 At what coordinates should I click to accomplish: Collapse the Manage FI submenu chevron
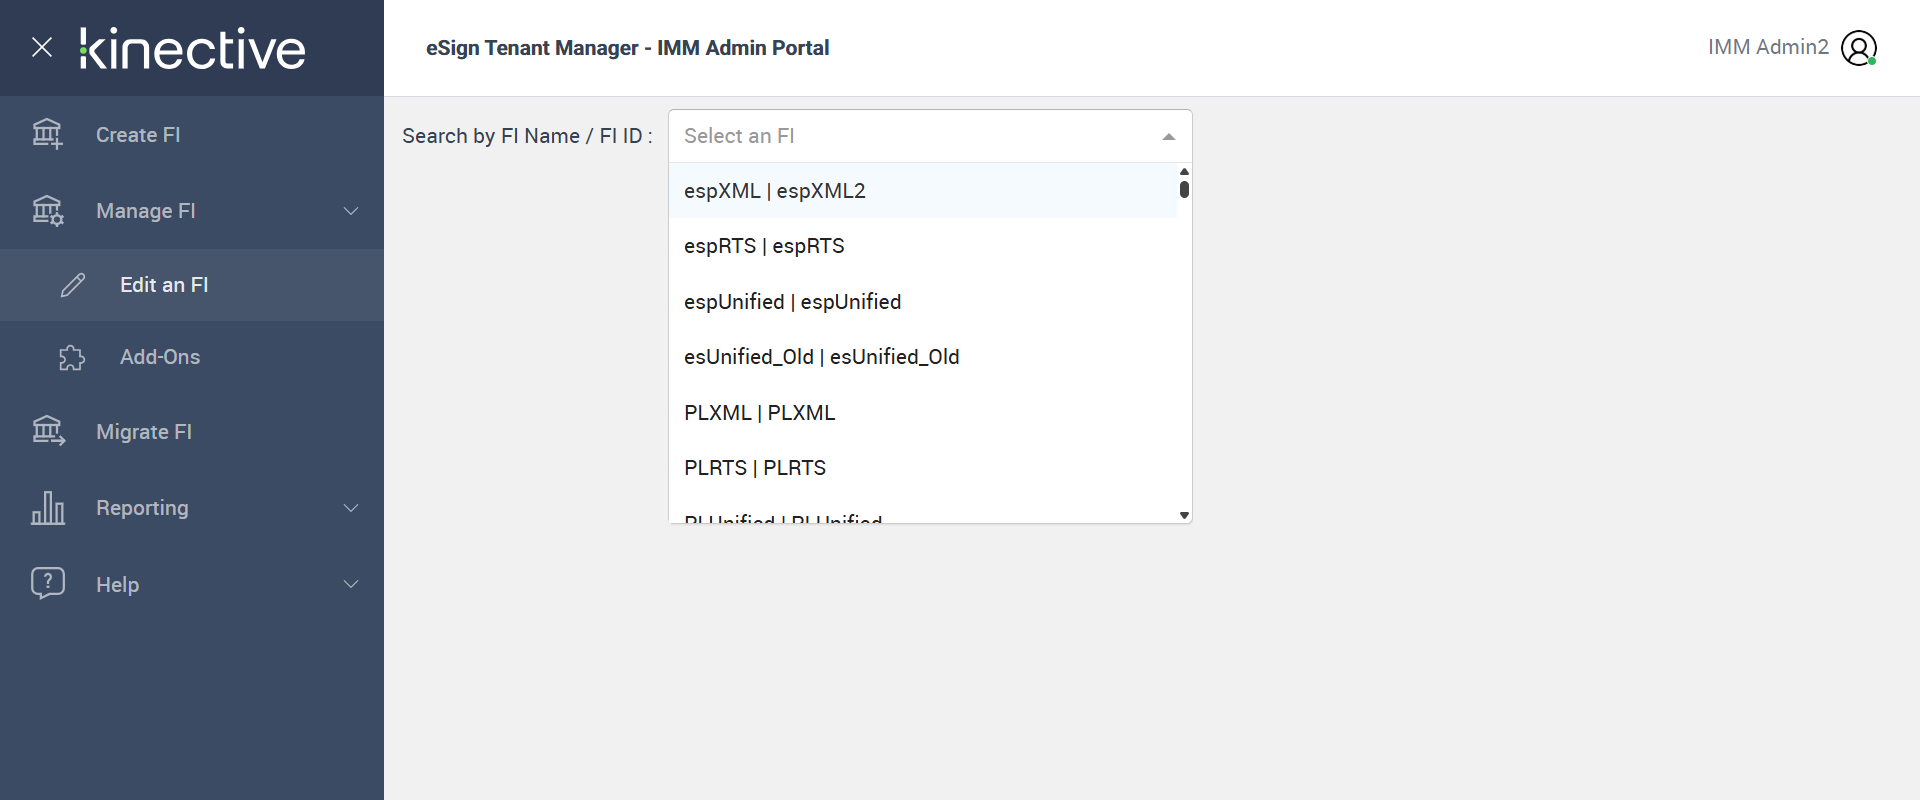pyautogui.click(x=351, y=211)
